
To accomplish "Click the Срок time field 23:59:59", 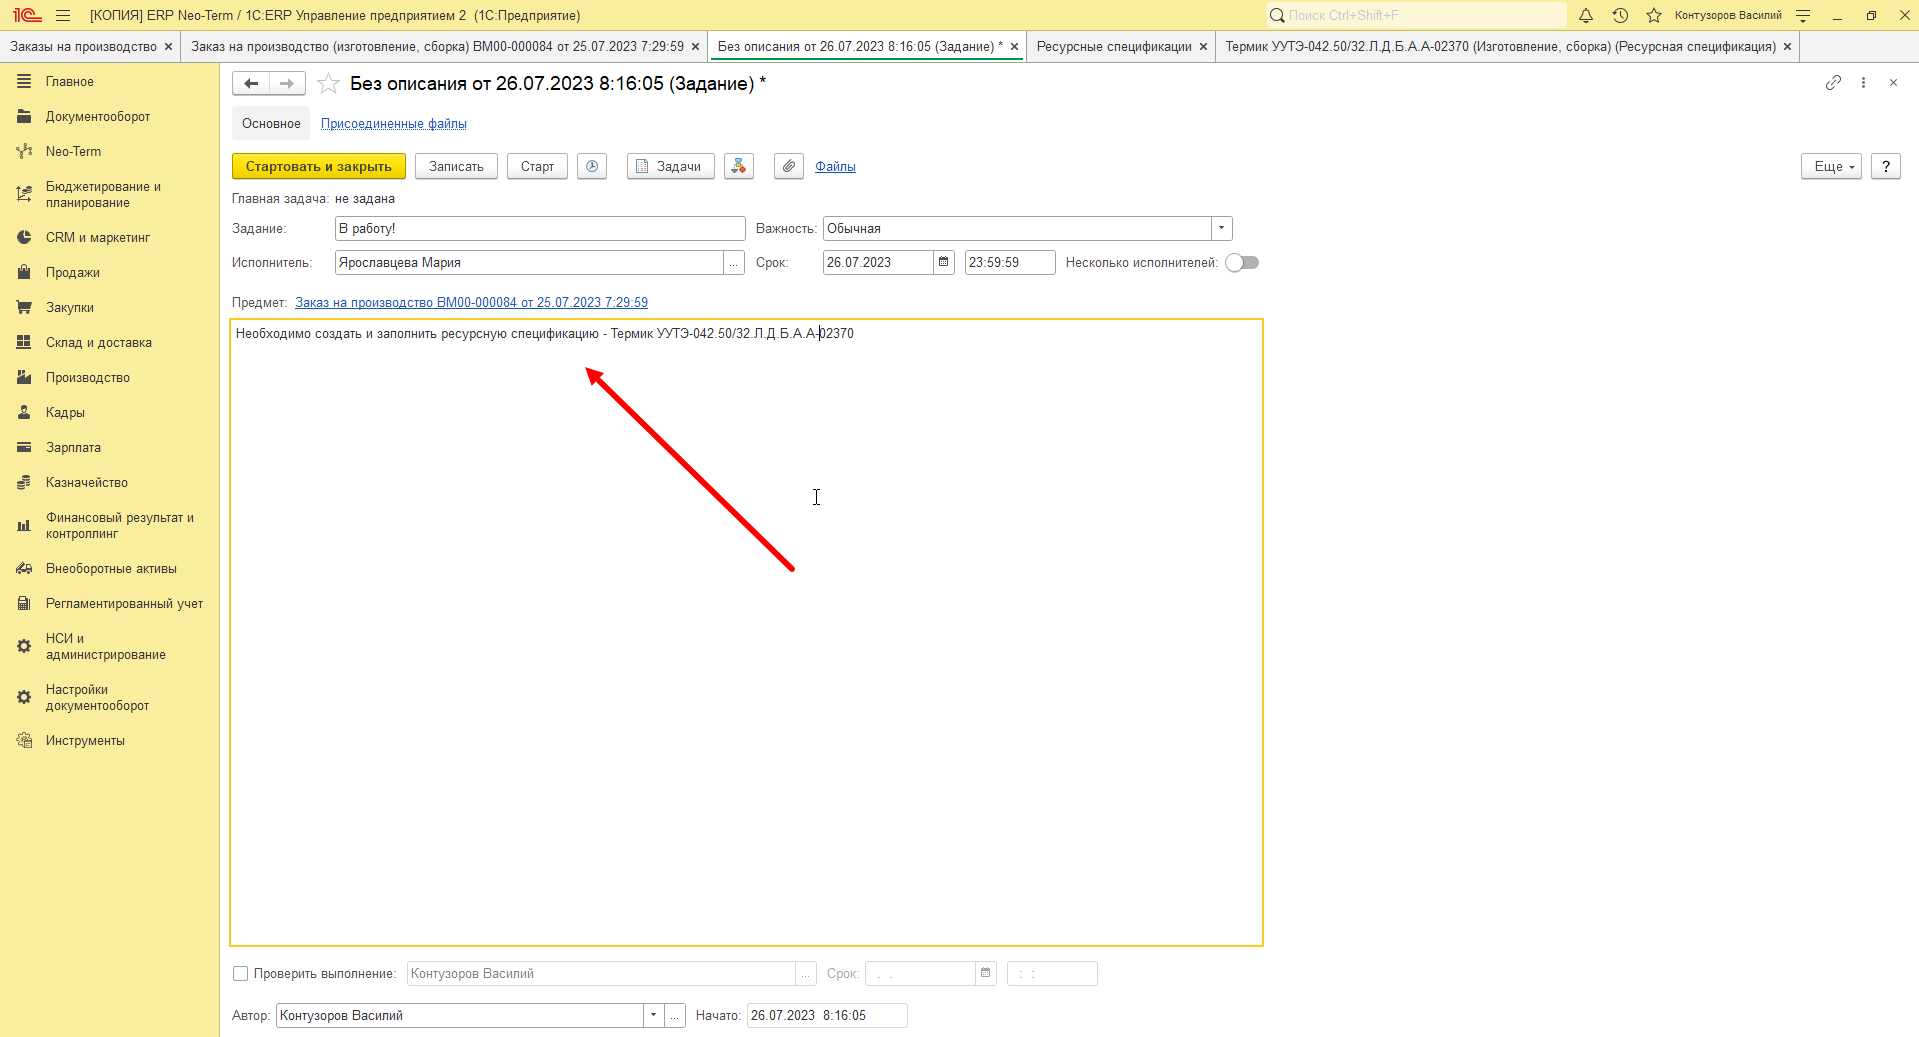I will pyautogui.click(x=1010, y=262).
